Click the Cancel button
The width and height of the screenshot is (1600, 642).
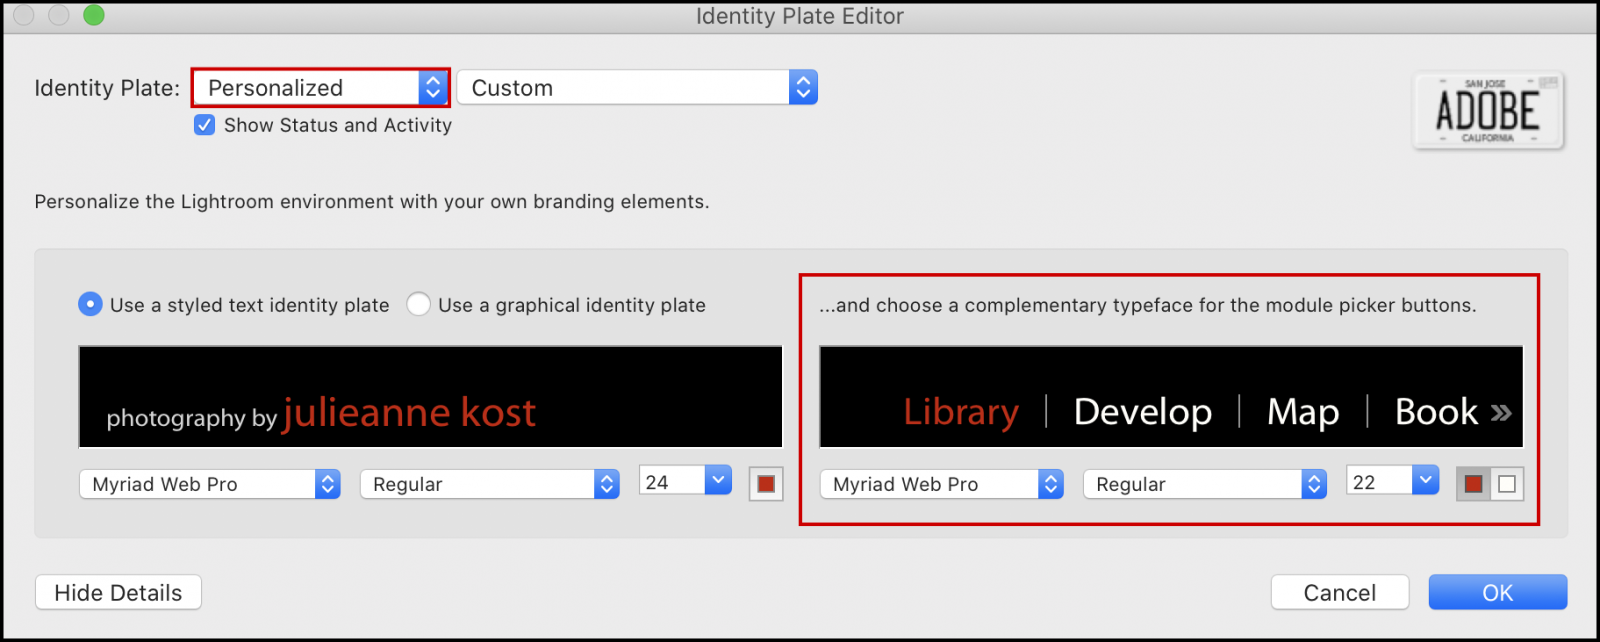click(1340, 592)
